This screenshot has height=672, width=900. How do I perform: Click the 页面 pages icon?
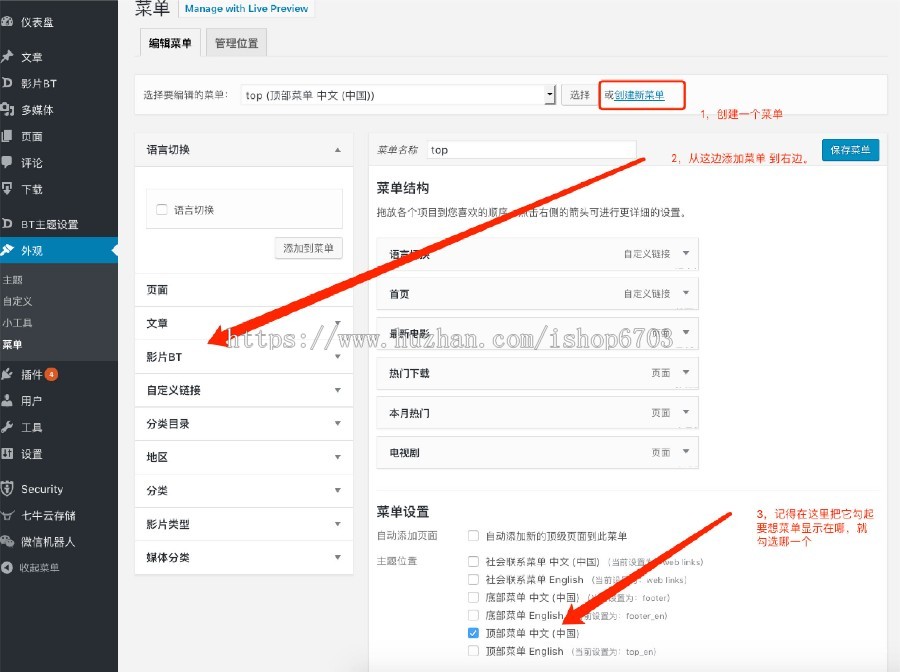pyautogui.click(x=7, y=136)
